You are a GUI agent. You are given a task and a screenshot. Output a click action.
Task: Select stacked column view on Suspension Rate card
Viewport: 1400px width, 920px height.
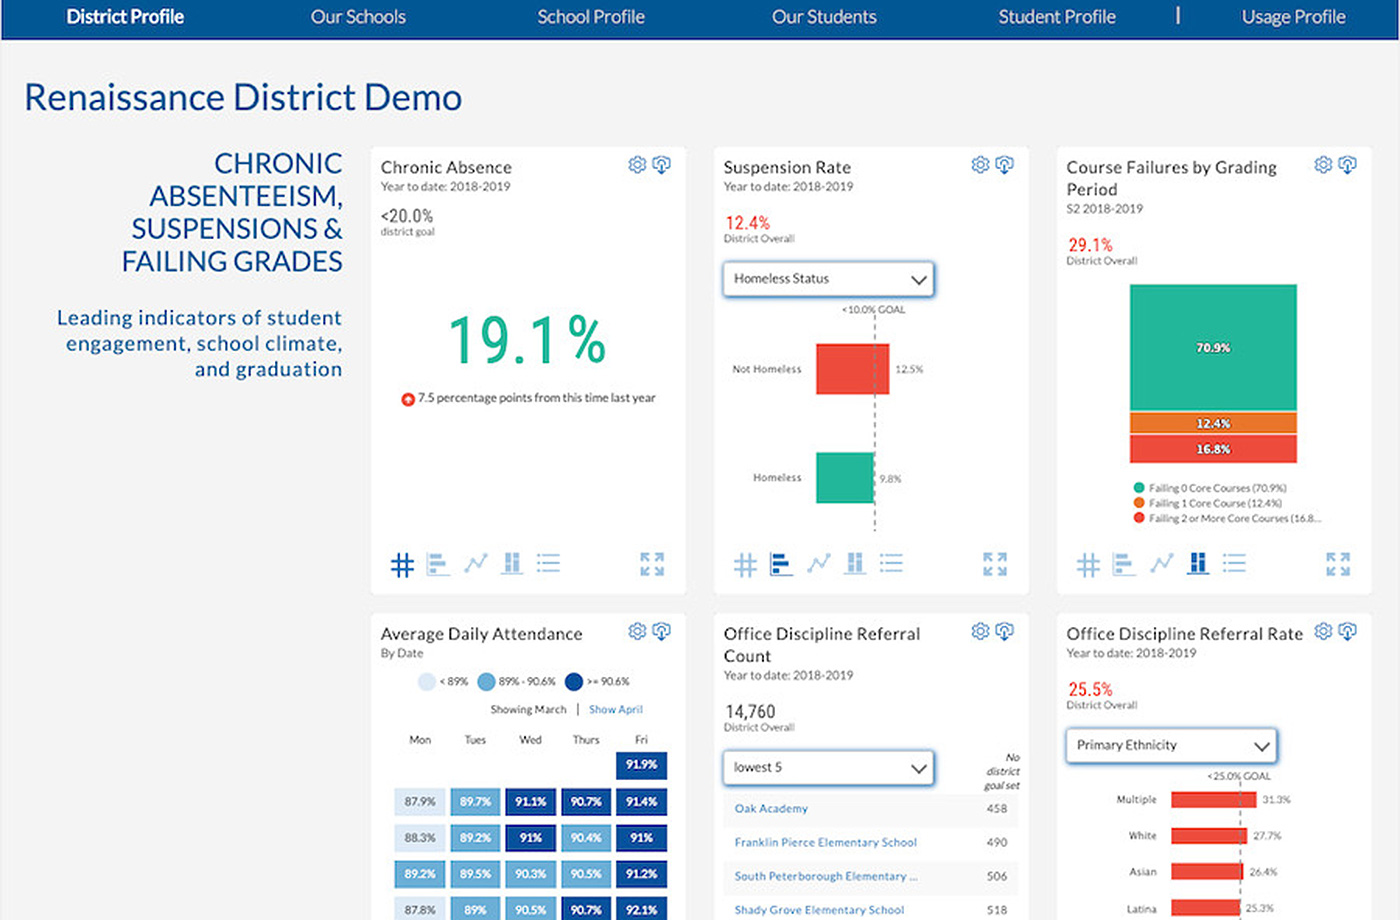pos(855,564)
